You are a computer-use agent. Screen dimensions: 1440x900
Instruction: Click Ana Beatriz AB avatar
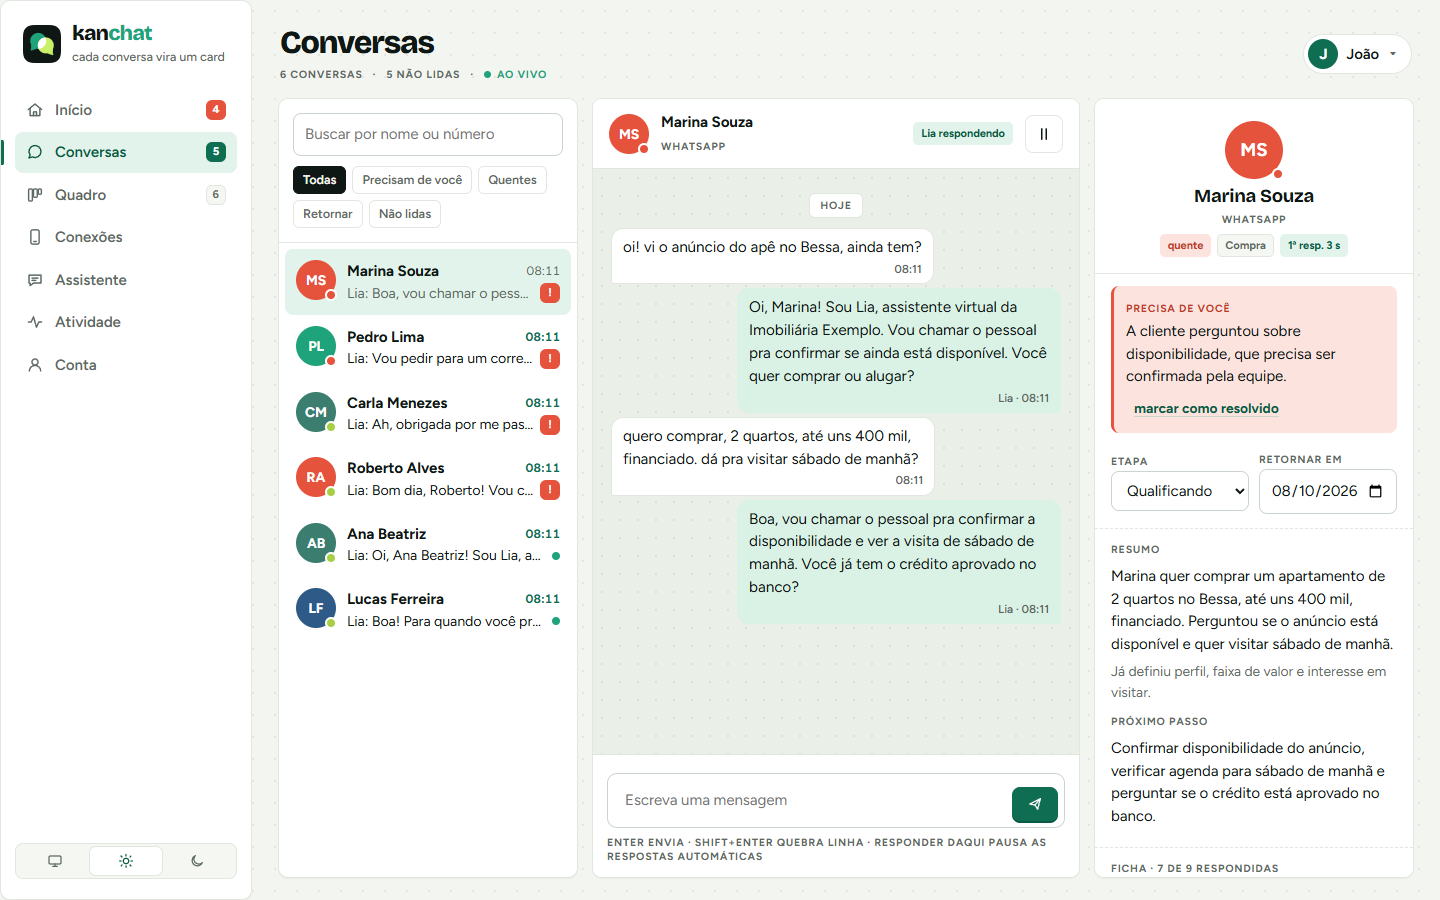(x=316, y=543)
